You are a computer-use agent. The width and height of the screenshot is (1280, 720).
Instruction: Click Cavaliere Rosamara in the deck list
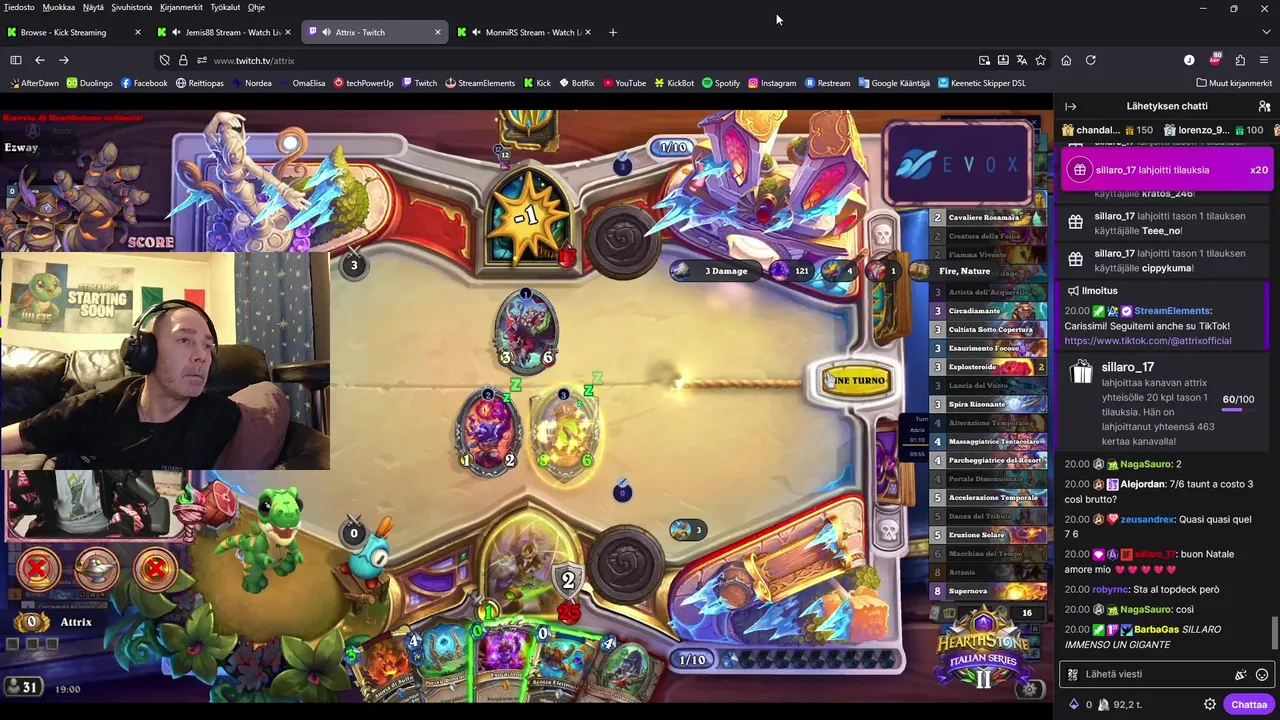988,217
